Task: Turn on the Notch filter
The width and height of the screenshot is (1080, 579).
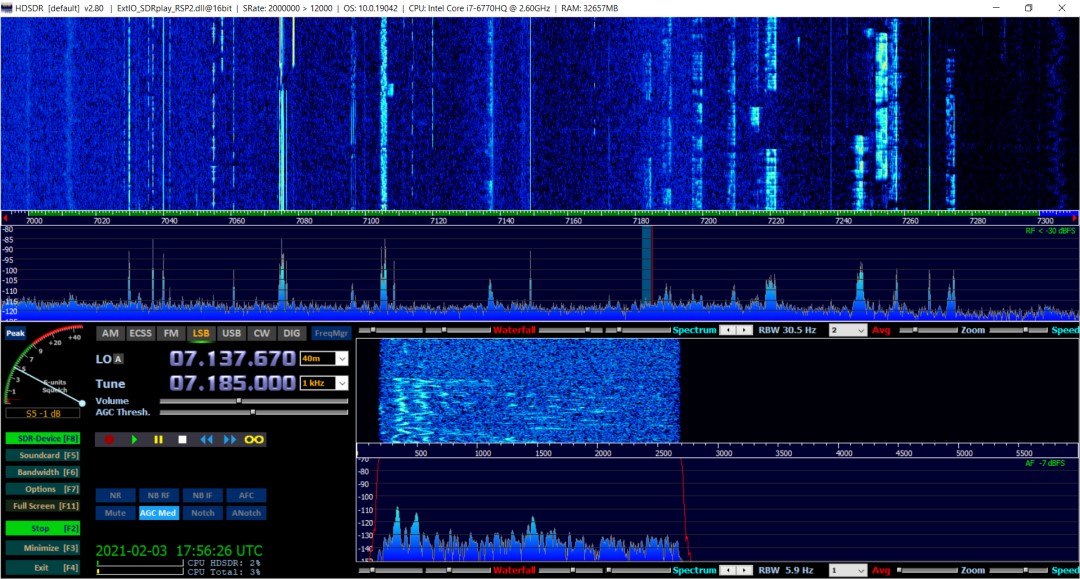Action: pyautogui.click(x=203, y=513)
